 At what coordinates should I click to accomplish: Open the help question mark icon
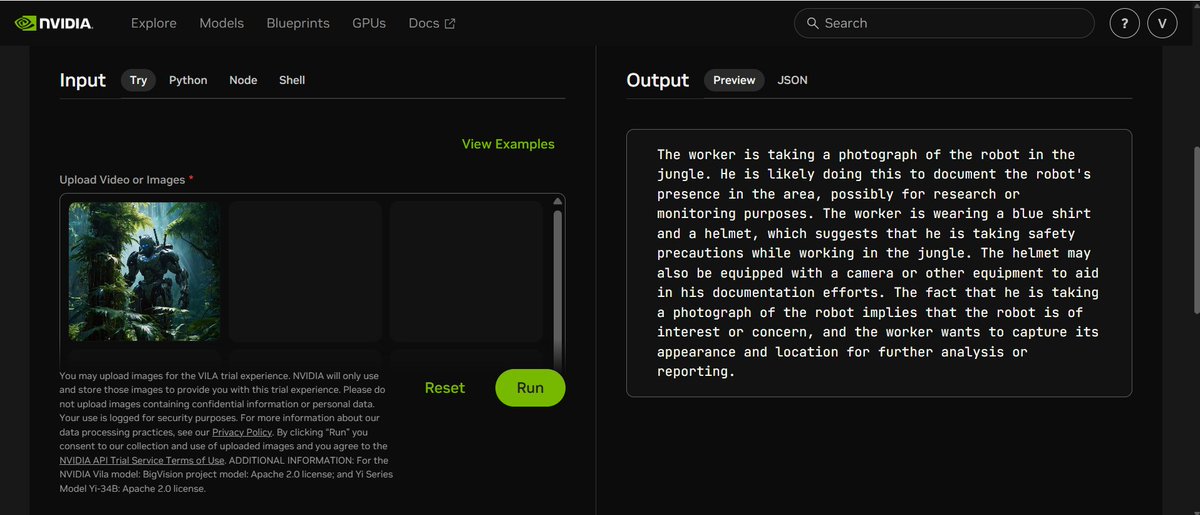1125,23
